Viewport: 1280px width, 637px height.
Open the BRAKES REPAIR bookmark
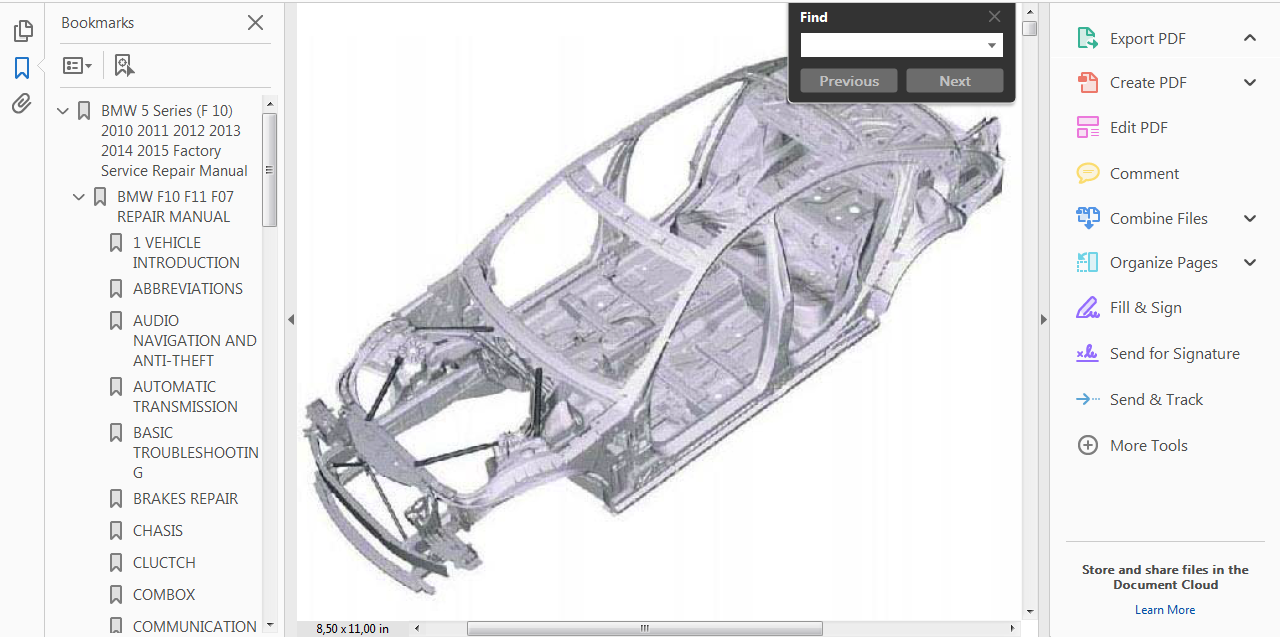[x=185, y=498]
